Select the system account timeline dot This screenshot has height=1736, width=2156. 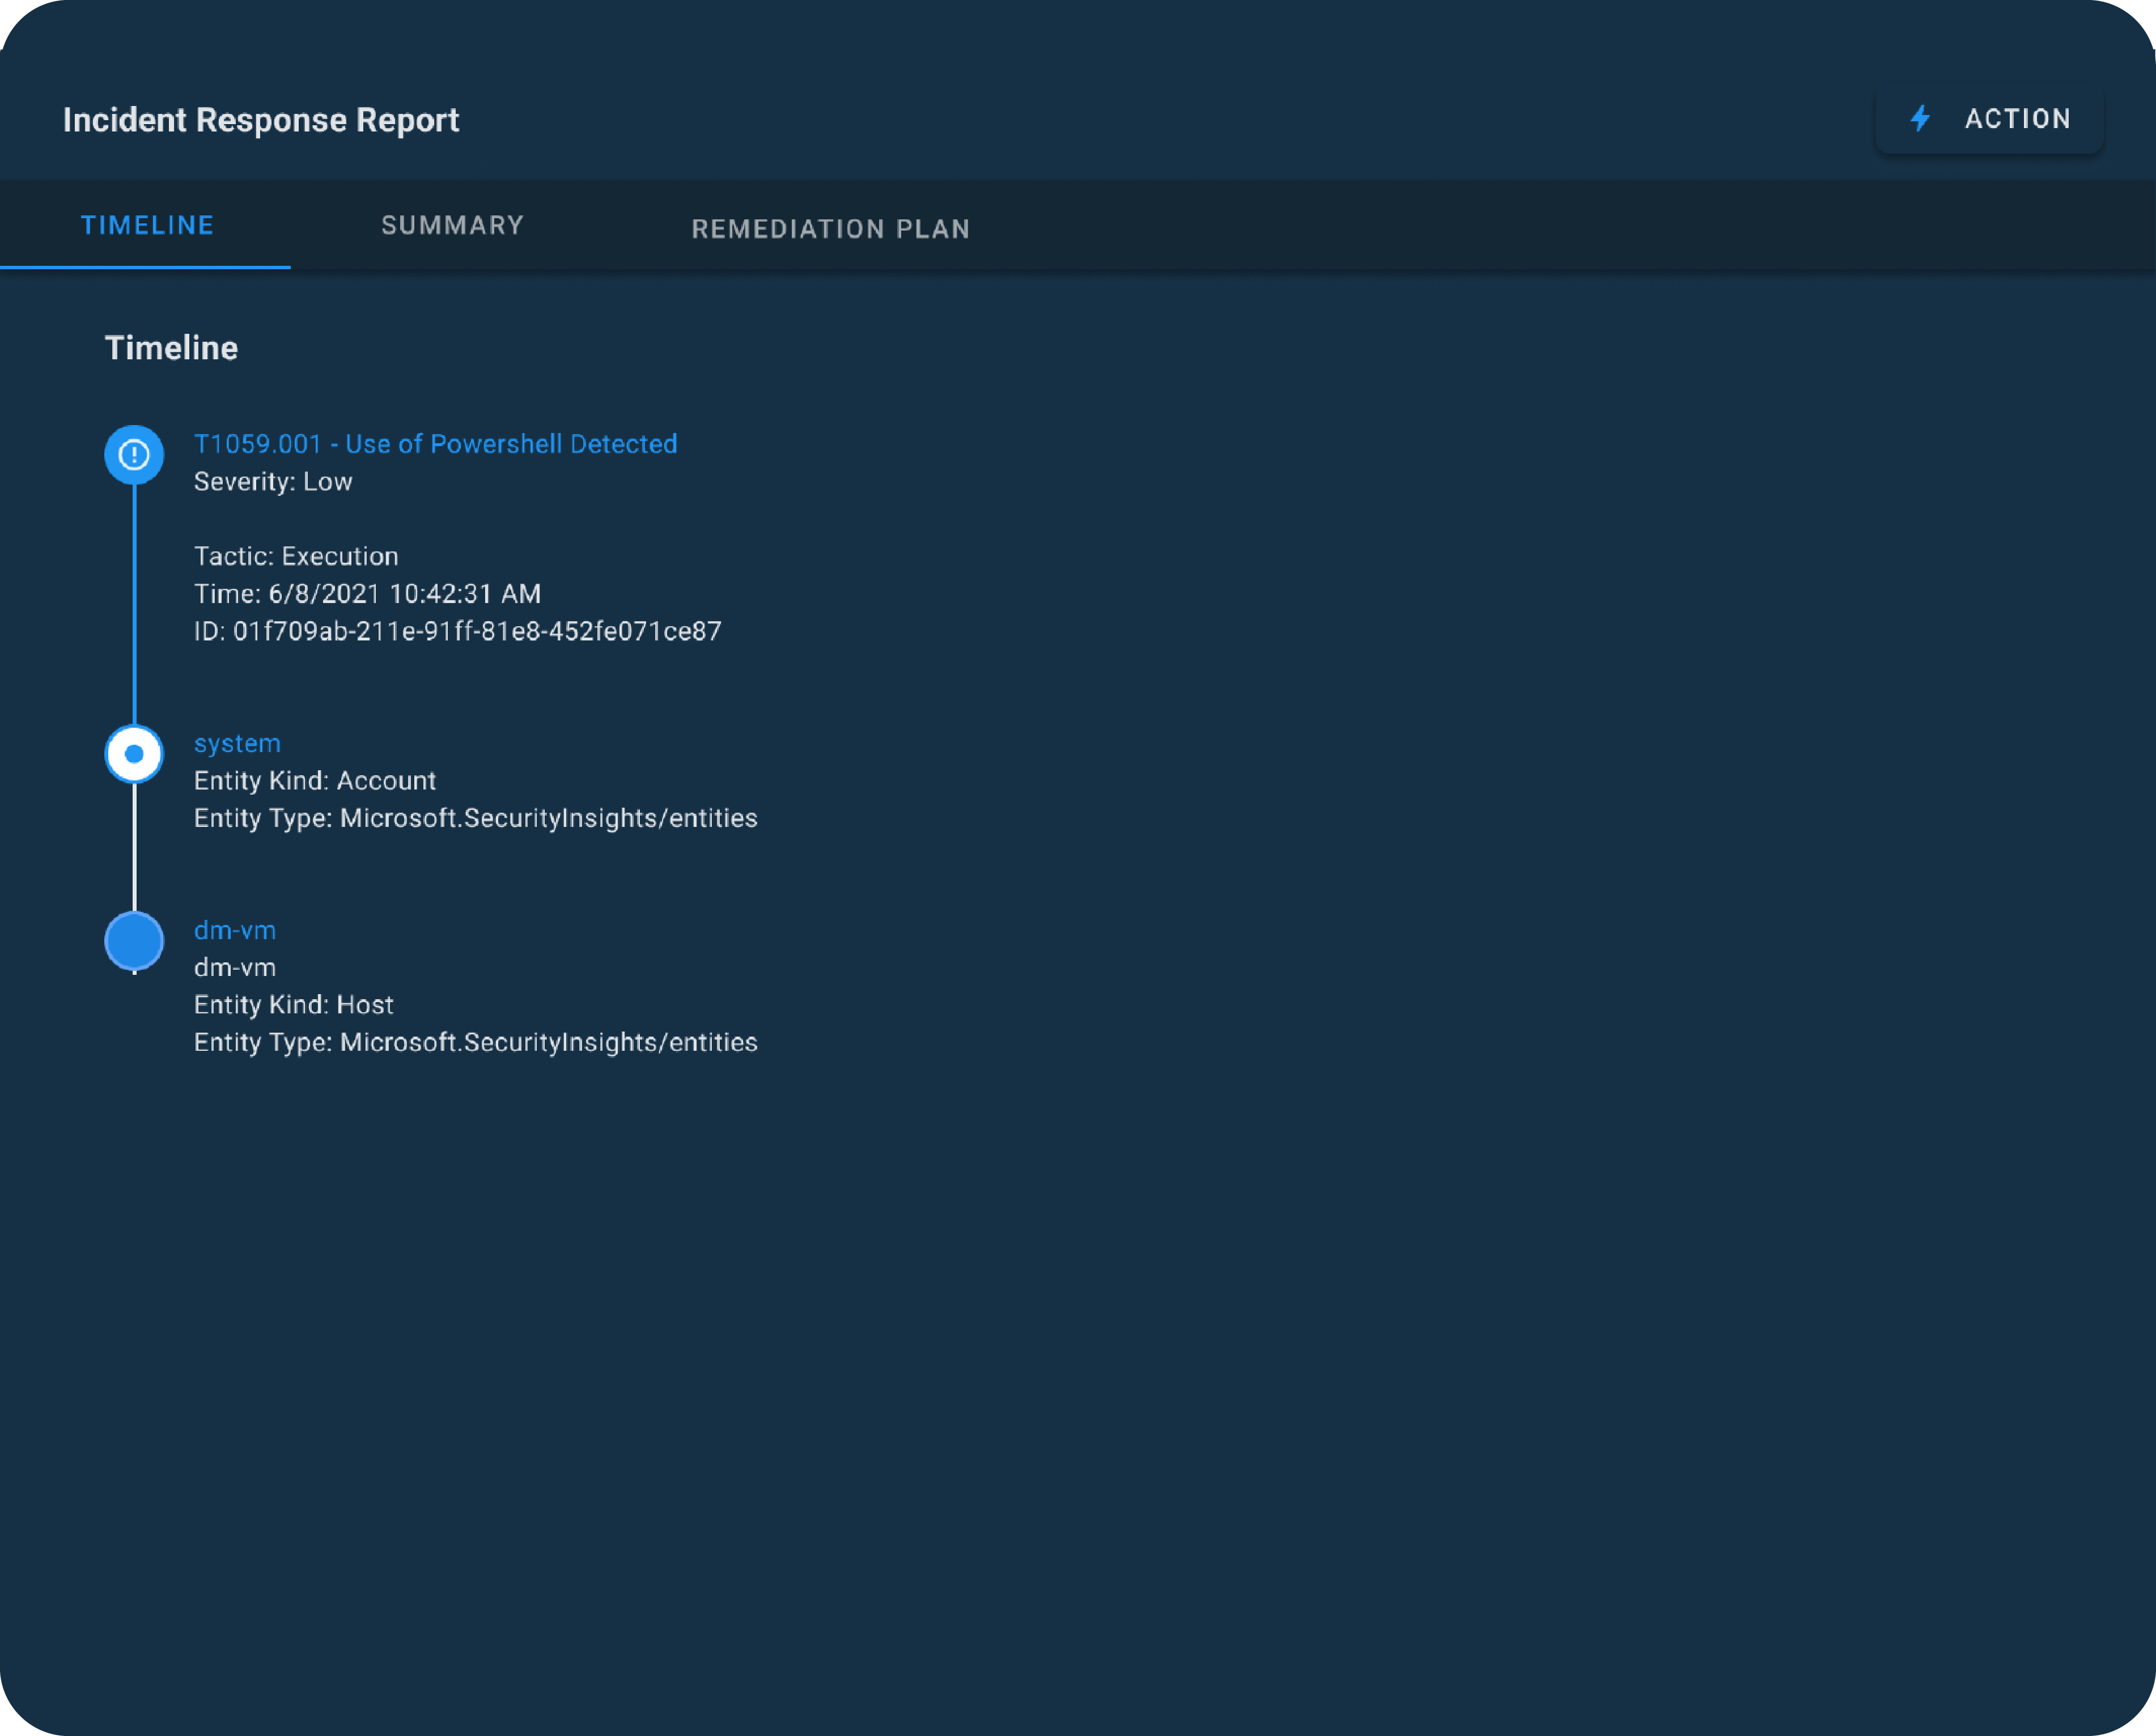point(134,754)
